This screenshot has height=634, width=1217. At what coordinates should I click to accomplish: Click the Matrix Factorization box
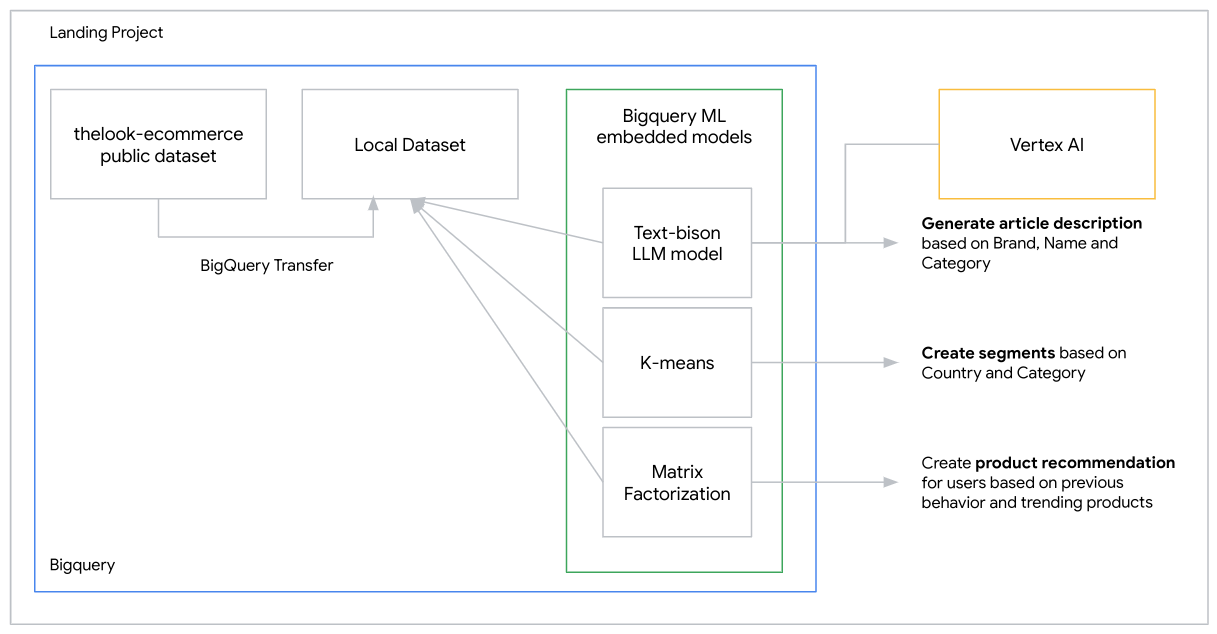coord(677,483)
